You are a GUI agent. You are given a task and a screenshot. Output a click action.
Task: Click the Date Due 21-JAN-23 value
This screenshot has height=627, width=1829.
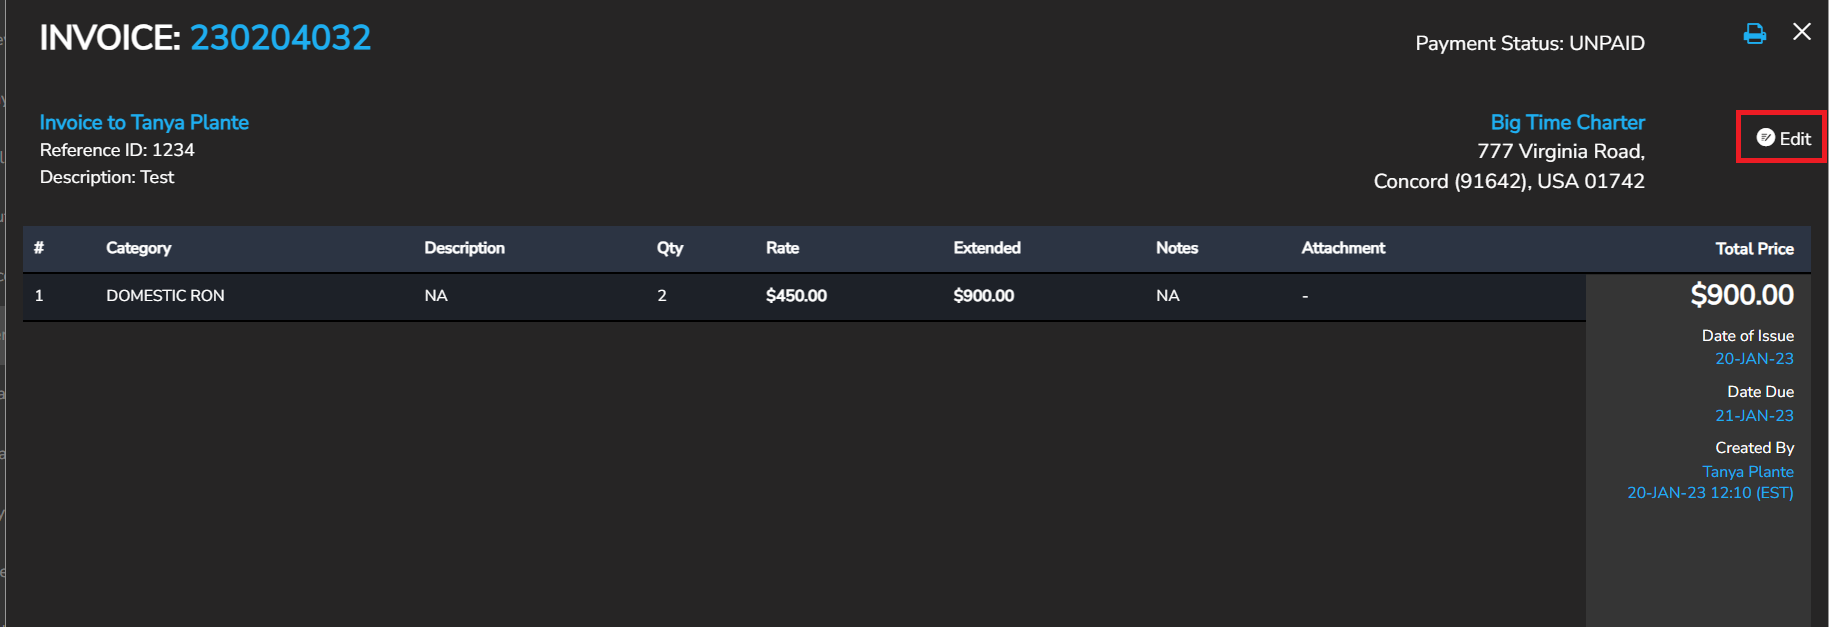click(1754, 416)
